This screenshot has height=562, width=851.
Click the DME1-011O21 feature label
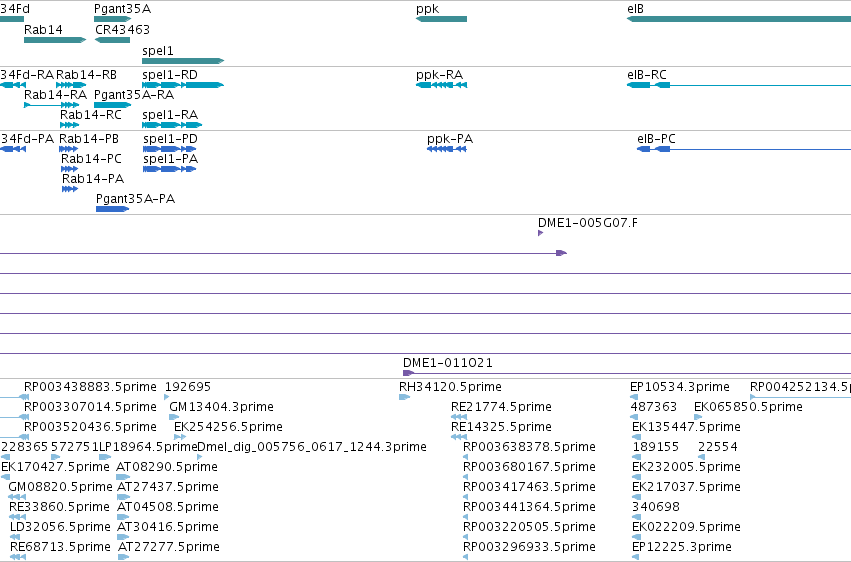(448, 362)
